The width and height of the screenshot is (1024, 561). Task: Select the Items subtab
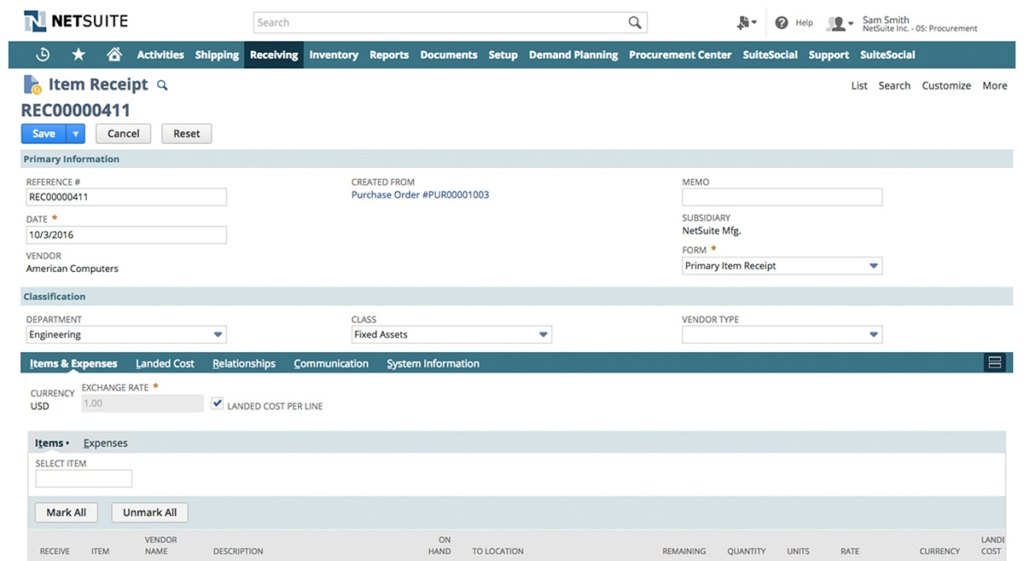click(x=49, y=443)
